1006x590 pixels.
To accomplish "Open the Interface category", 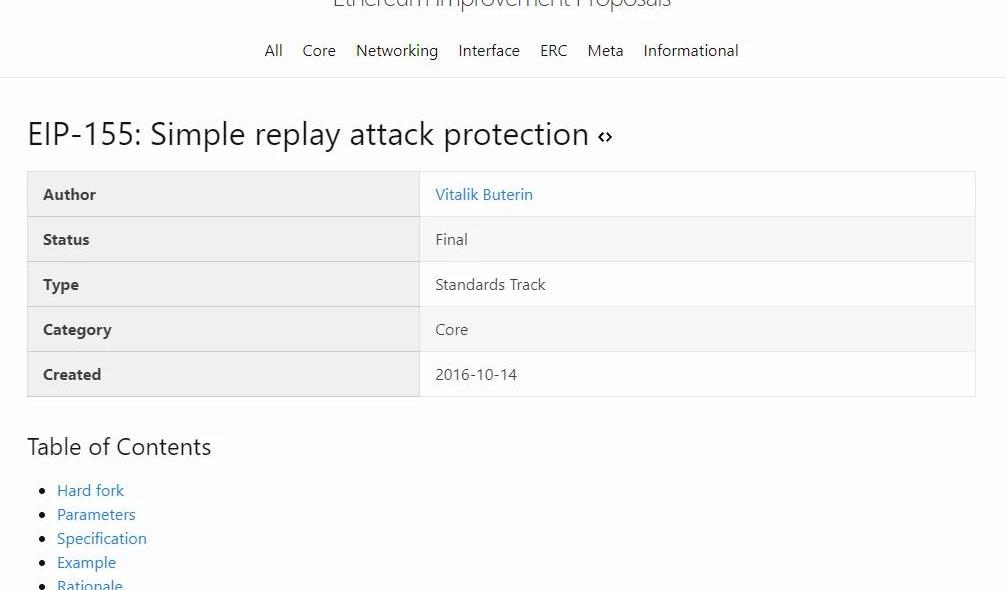I will tap(489, 51).
